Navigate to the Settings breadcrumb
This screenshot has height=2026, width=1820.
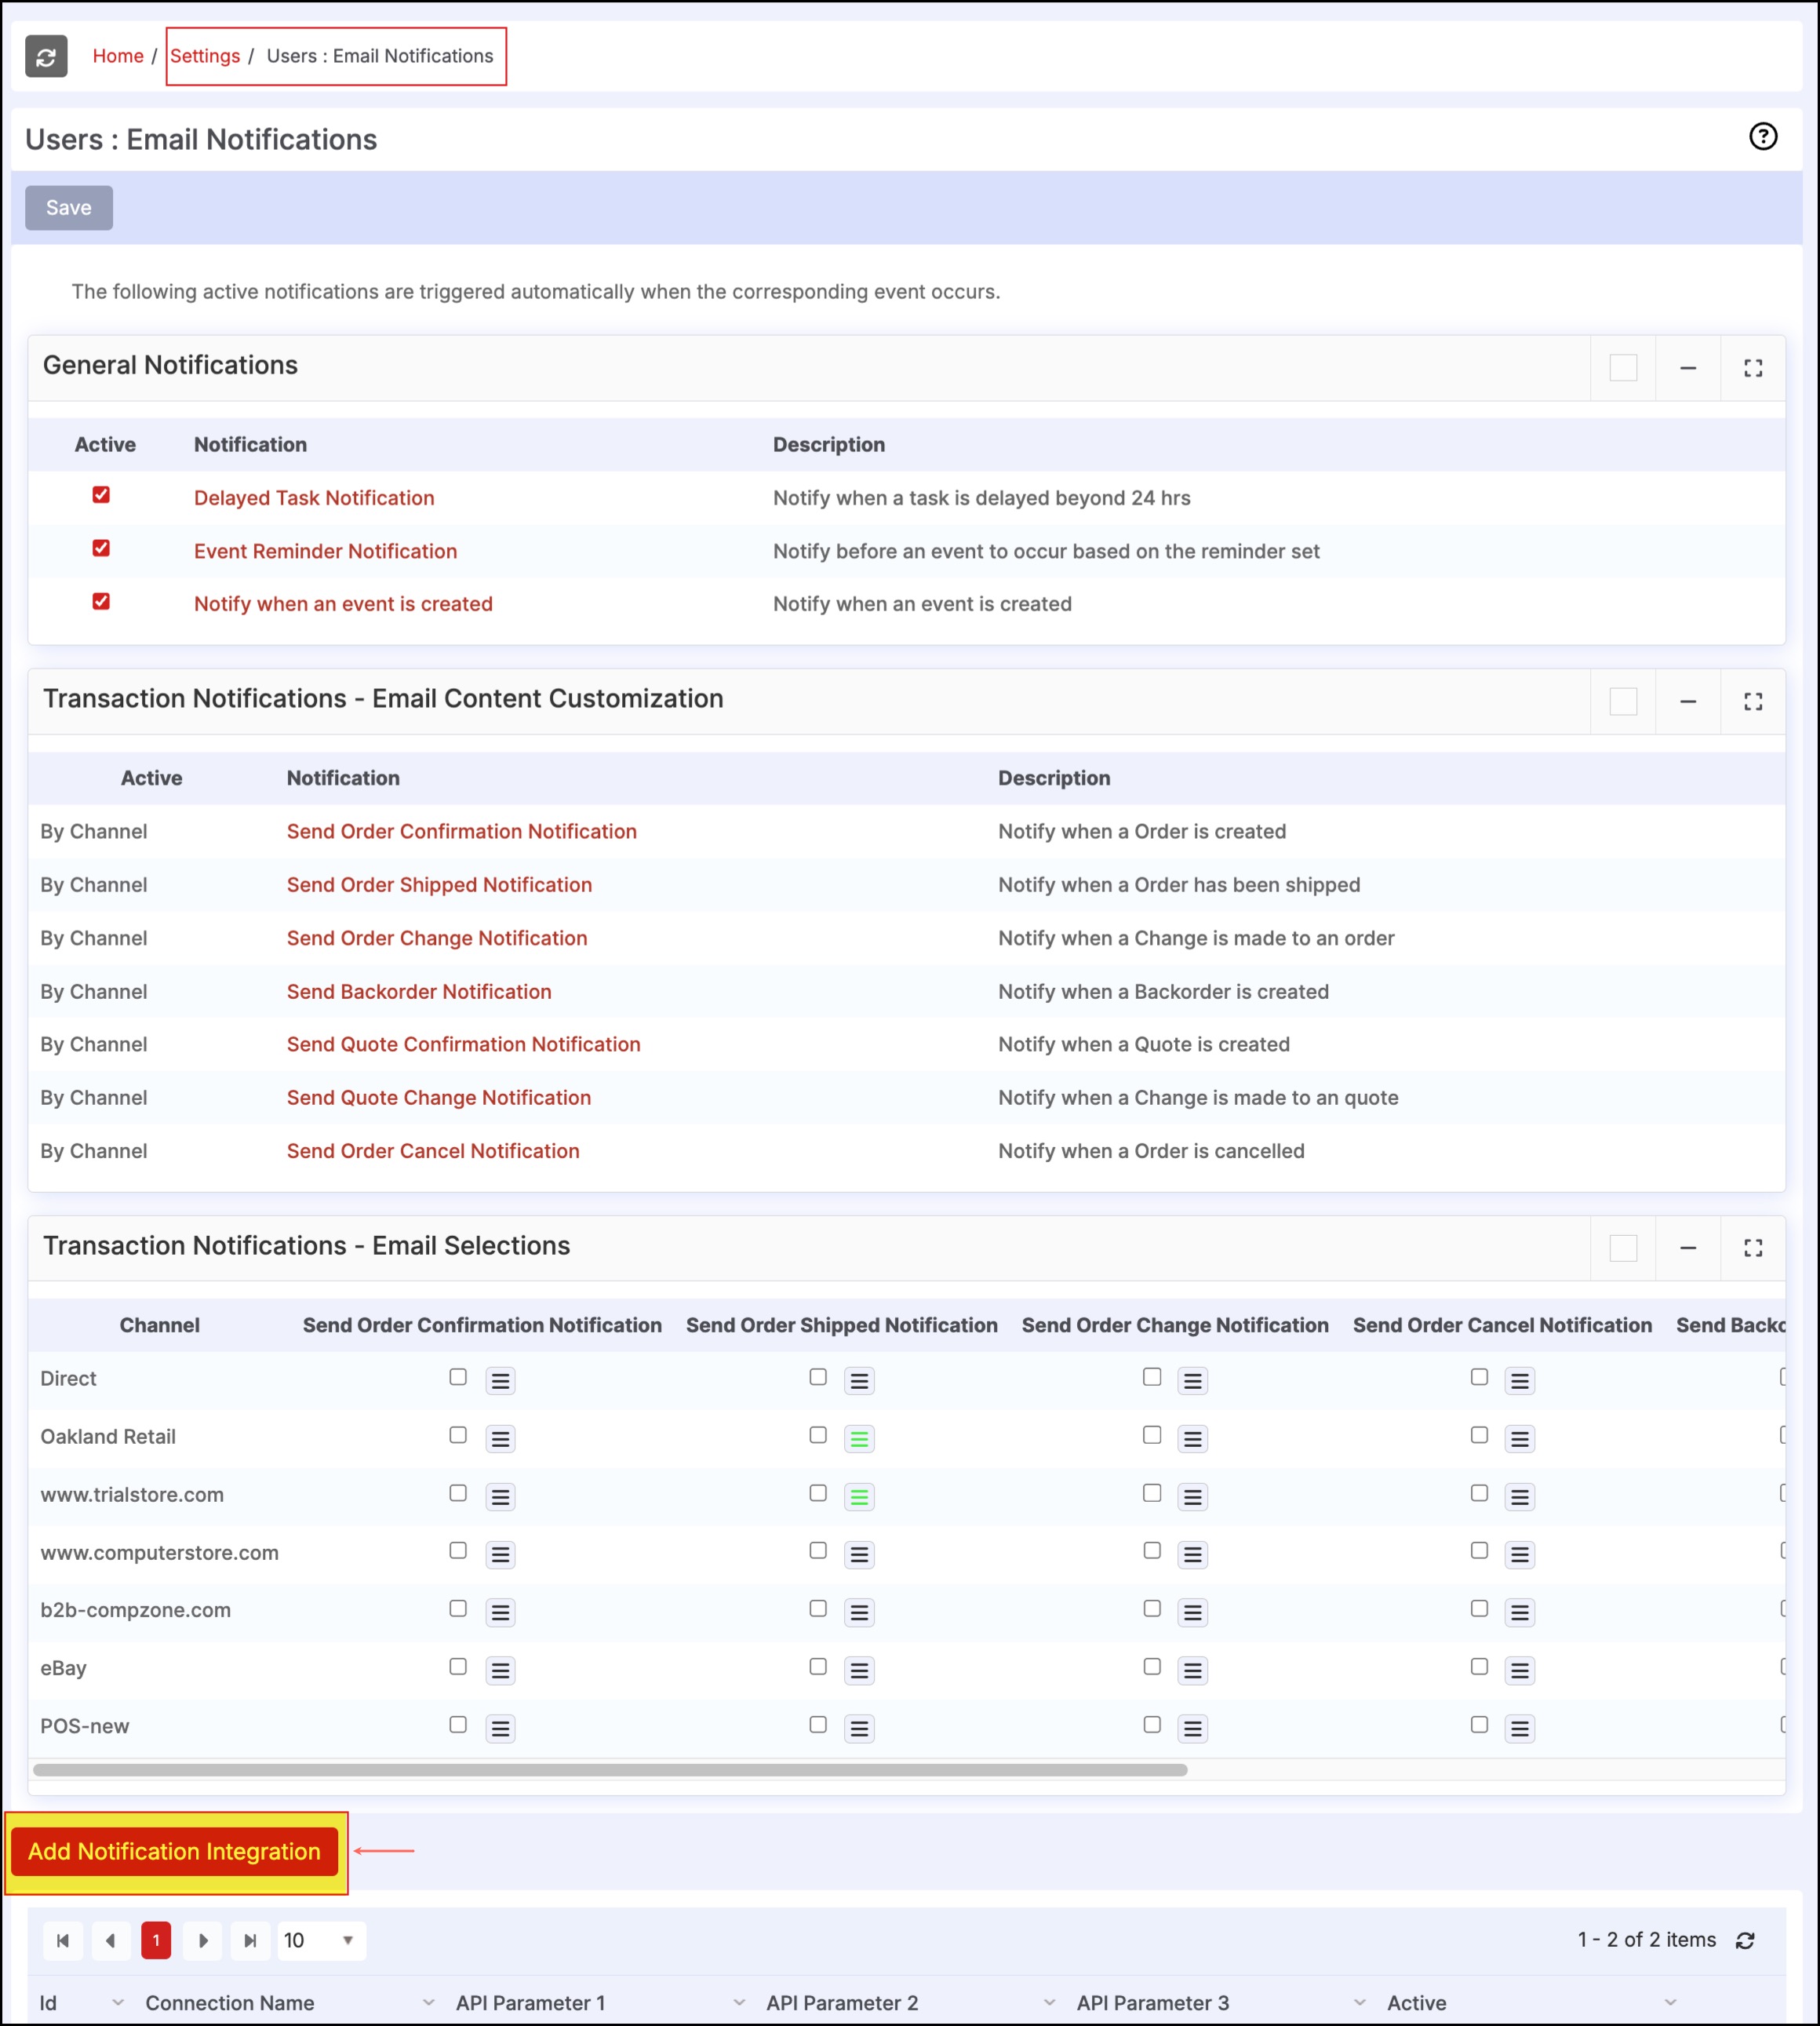coord(205,56)
